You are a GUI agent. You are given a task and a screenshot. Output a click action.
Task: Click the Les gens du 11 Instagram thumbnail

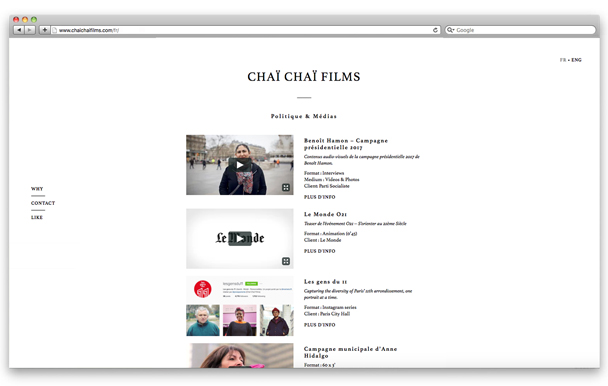click(240, 306)
